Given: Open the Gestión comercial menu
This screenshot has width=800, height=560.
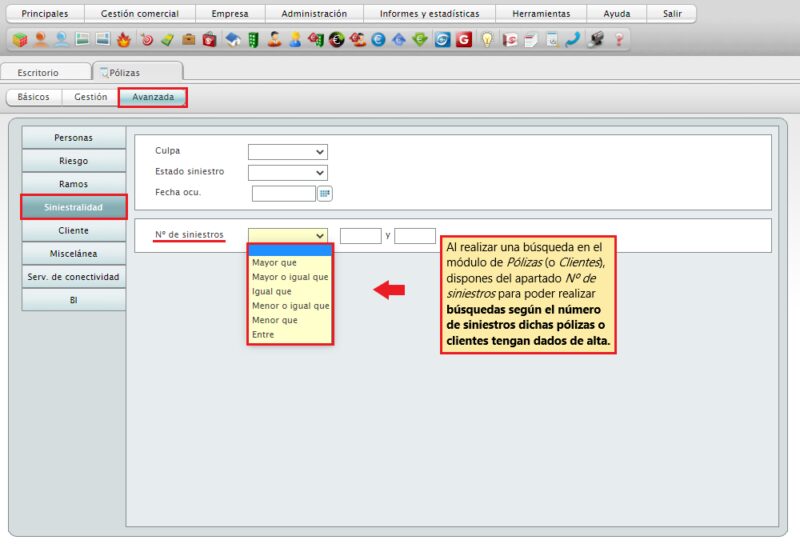Looking at the screenshot, I should pos(139,14).
